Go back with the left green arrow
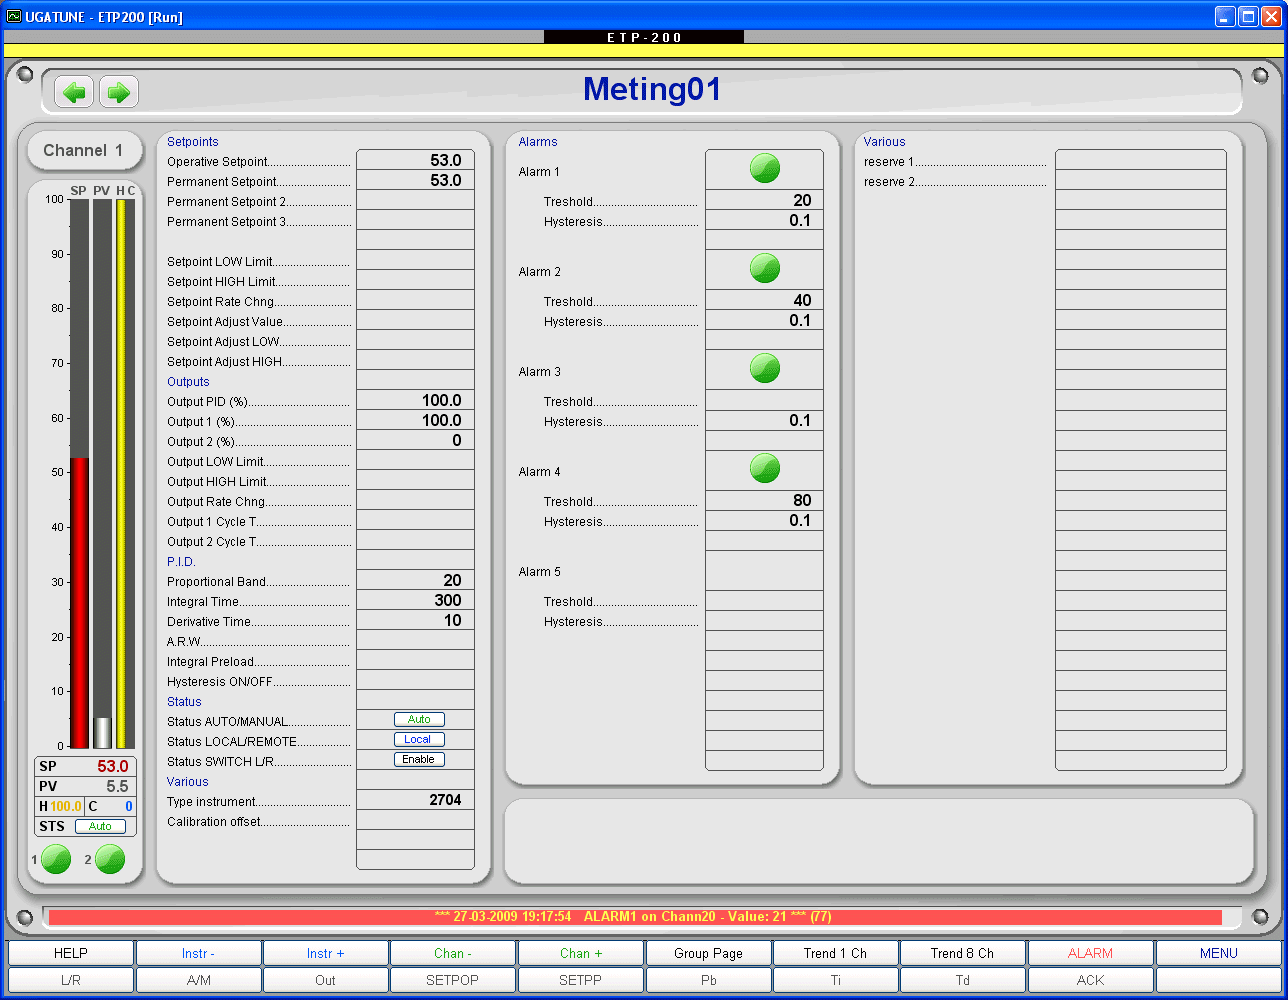1288x1000 pixels. point(74,92)
